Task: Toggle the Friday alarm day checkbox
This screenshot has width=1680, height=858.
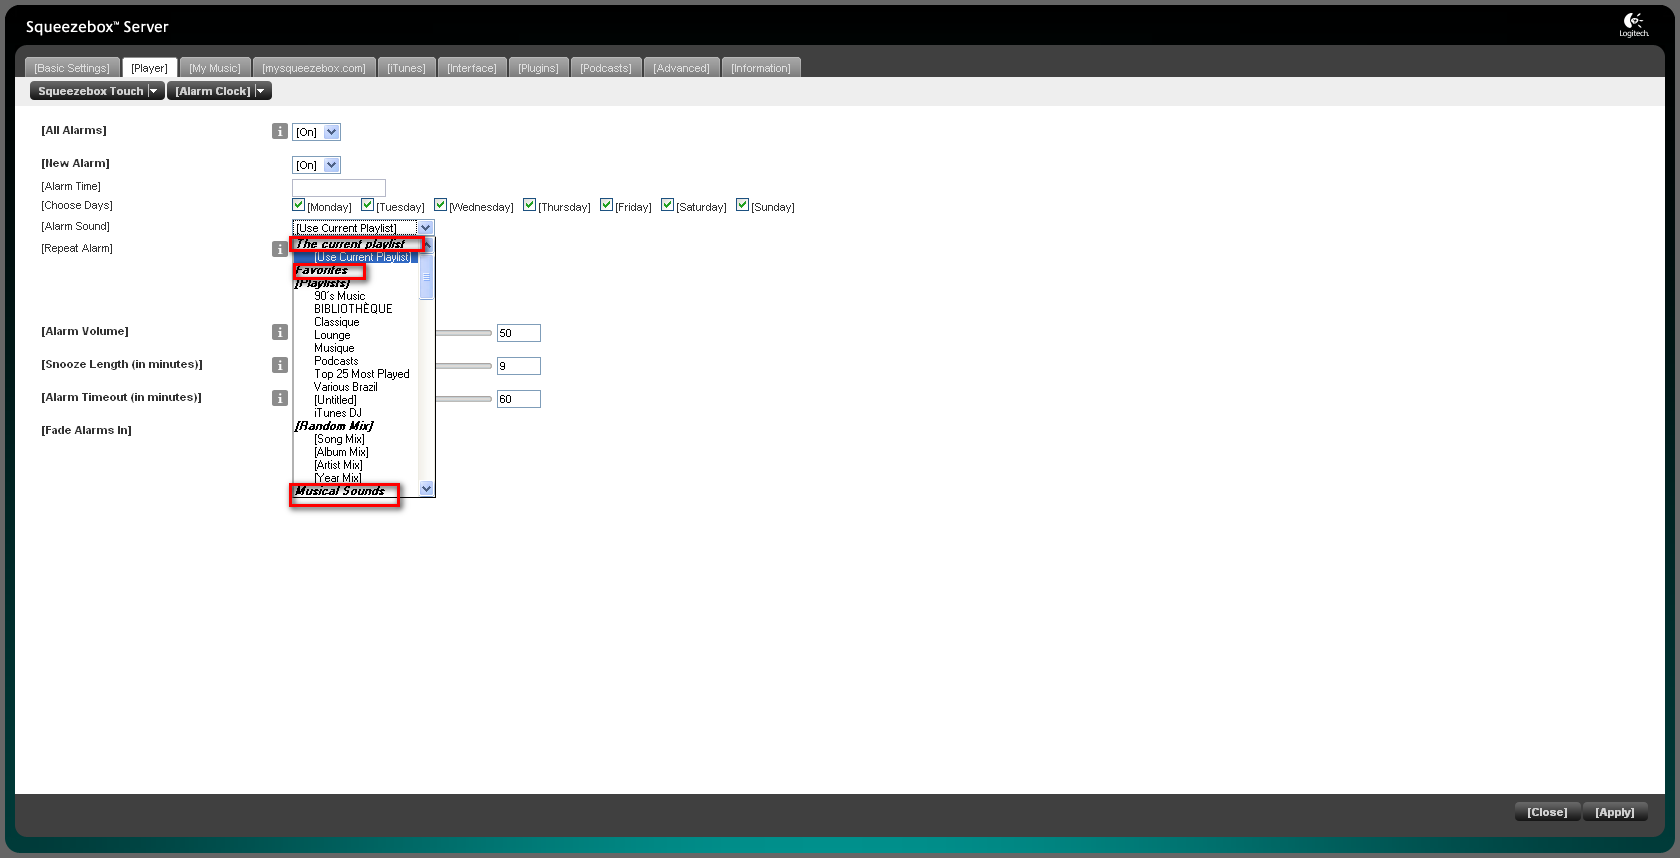Action: (606, 205)
